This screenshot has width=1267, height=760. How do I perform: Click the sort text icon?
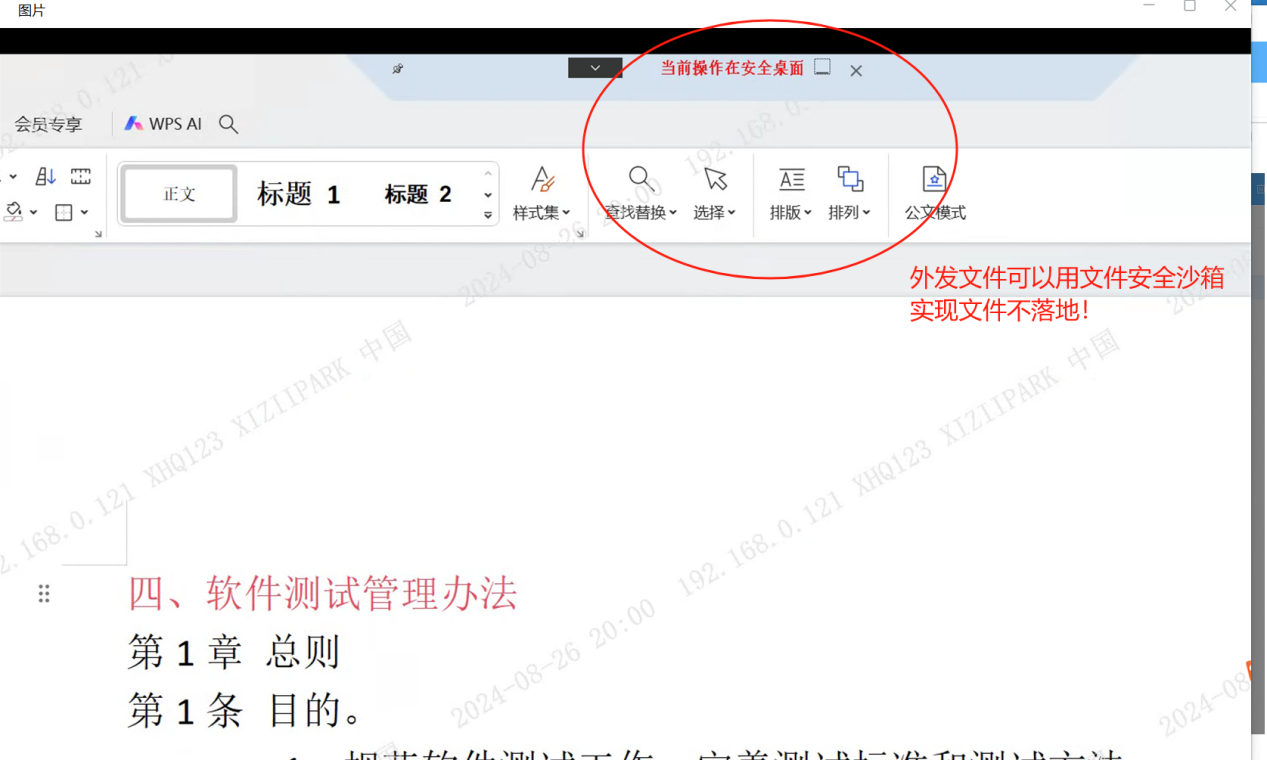46,177
